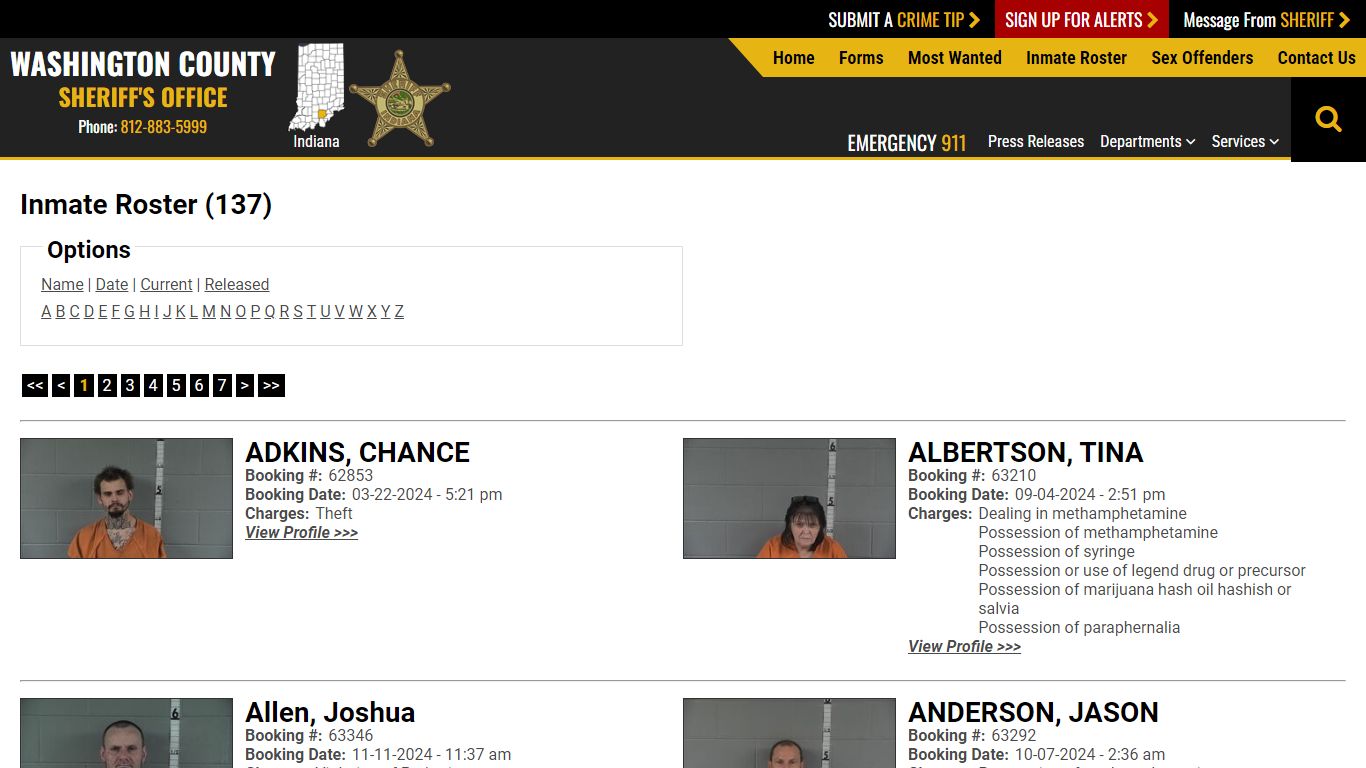Click the Indiana state map icon
This screenshot has width=1366, height=768.
[x=316, y=87]
